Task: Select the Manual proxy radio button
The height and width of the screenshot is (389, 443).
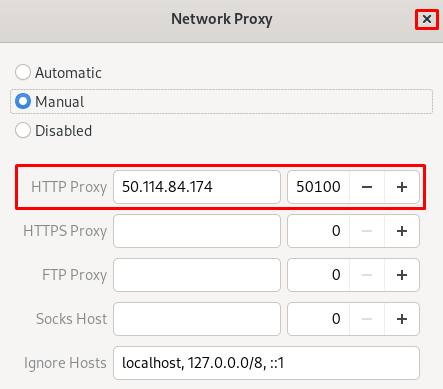Action: [x=23, y=101]
